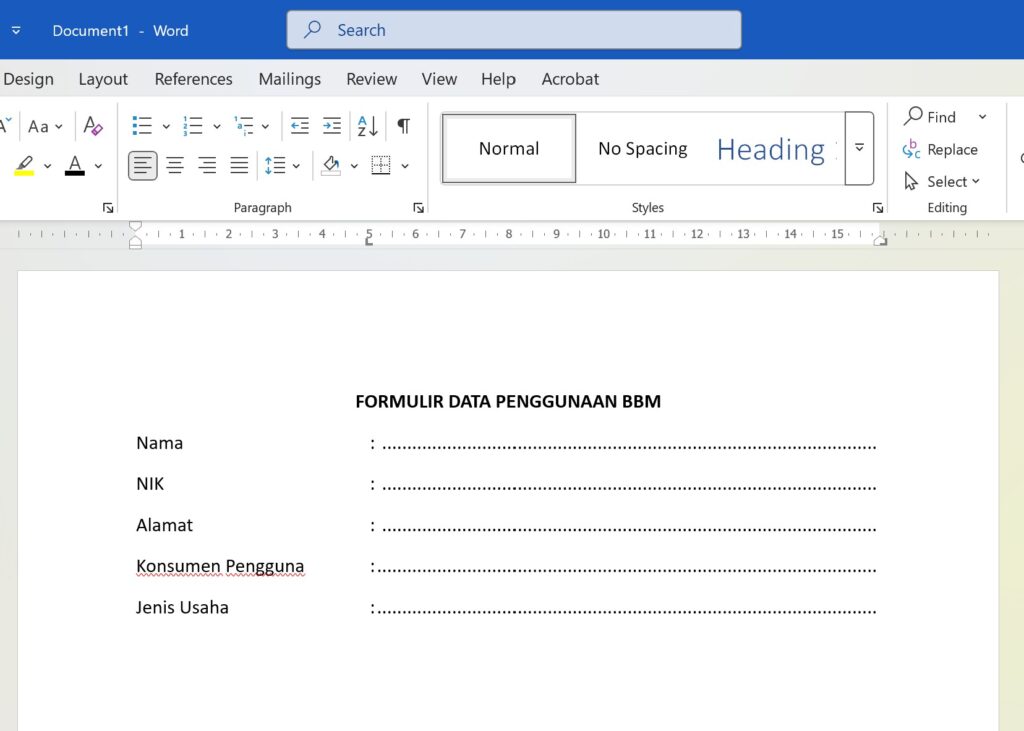
Task: Apply numbered list formatting
Action: (x=192, y=125)
